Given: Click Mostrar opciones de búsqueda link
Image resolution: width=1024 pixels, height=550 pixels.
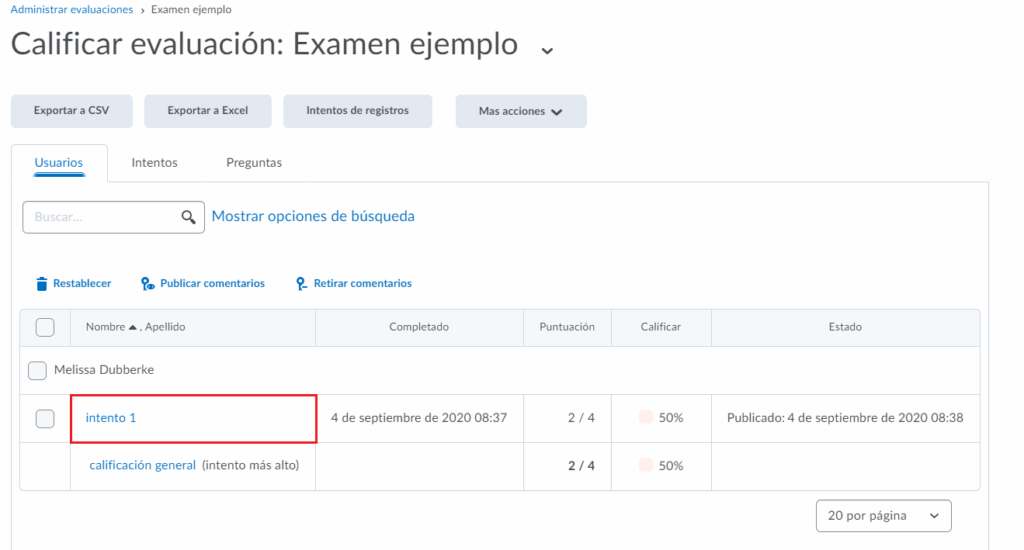Looking at the screenshot, I should [313, 216].
